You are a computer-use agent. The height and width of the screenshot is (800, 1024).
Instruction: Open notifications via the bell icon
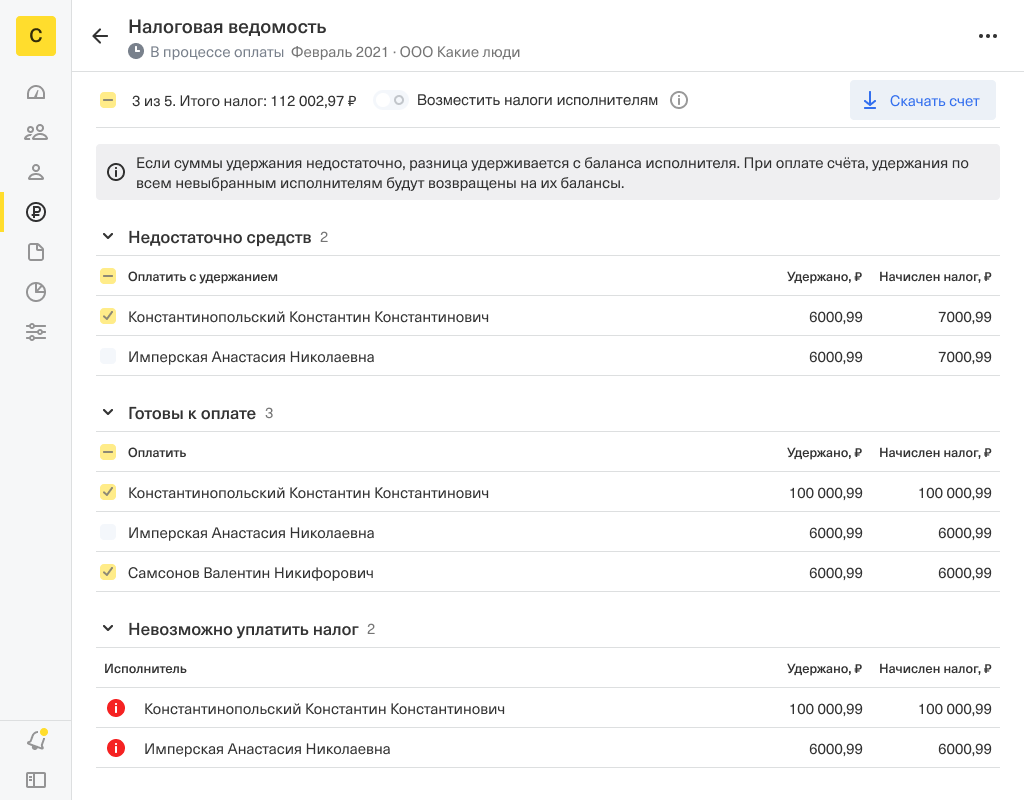36,740
